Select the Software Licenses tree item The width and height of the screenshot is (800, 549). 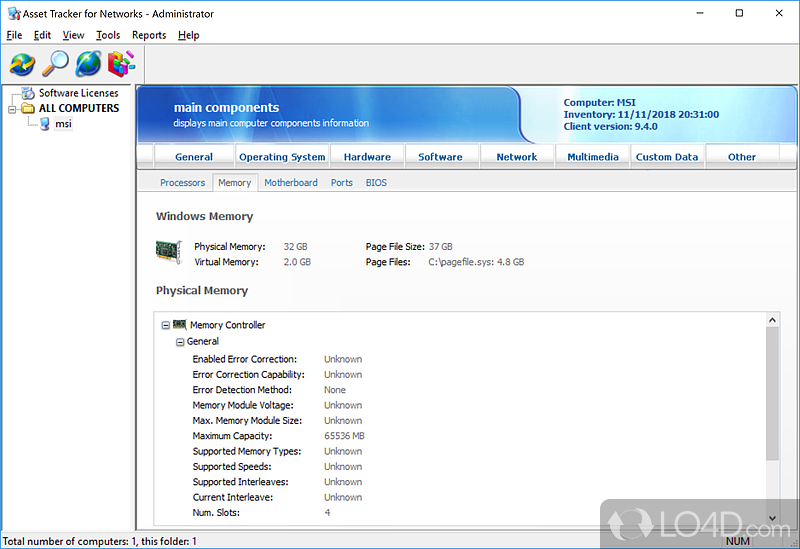click(79, 93)
